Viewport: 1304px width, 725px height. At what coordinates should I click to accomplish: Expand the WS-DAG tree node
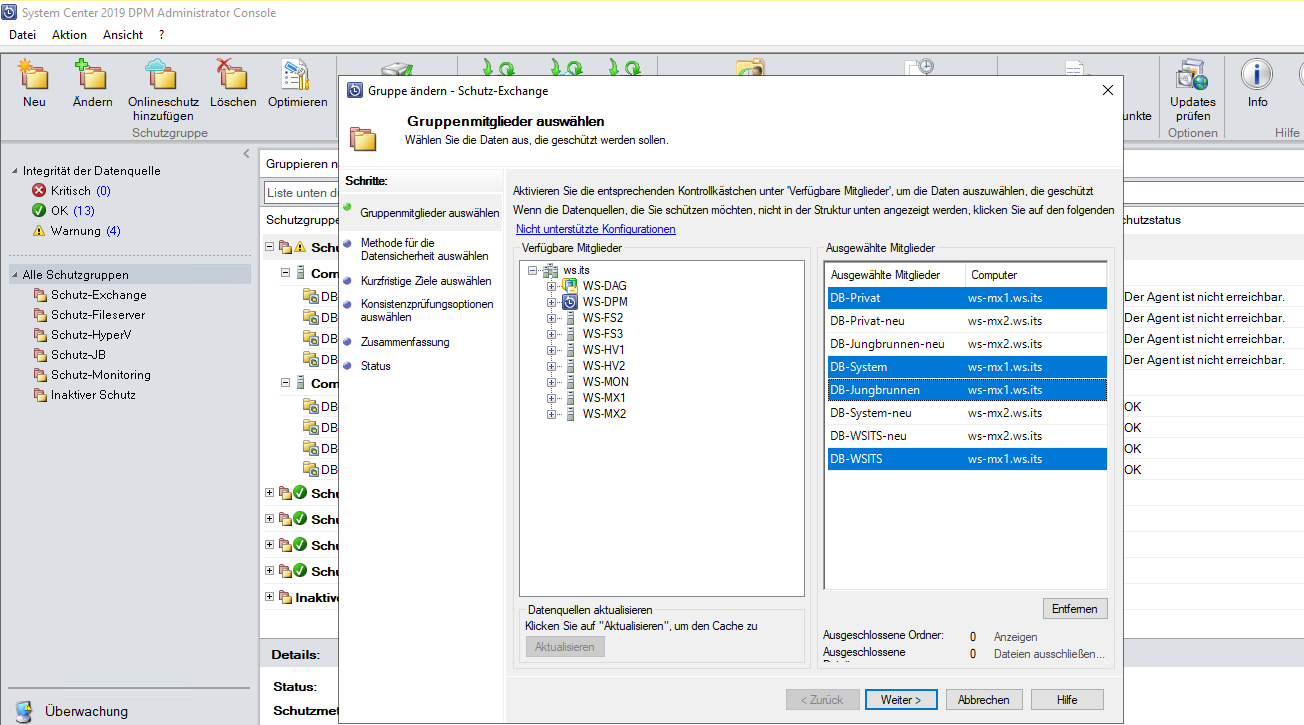552,286
